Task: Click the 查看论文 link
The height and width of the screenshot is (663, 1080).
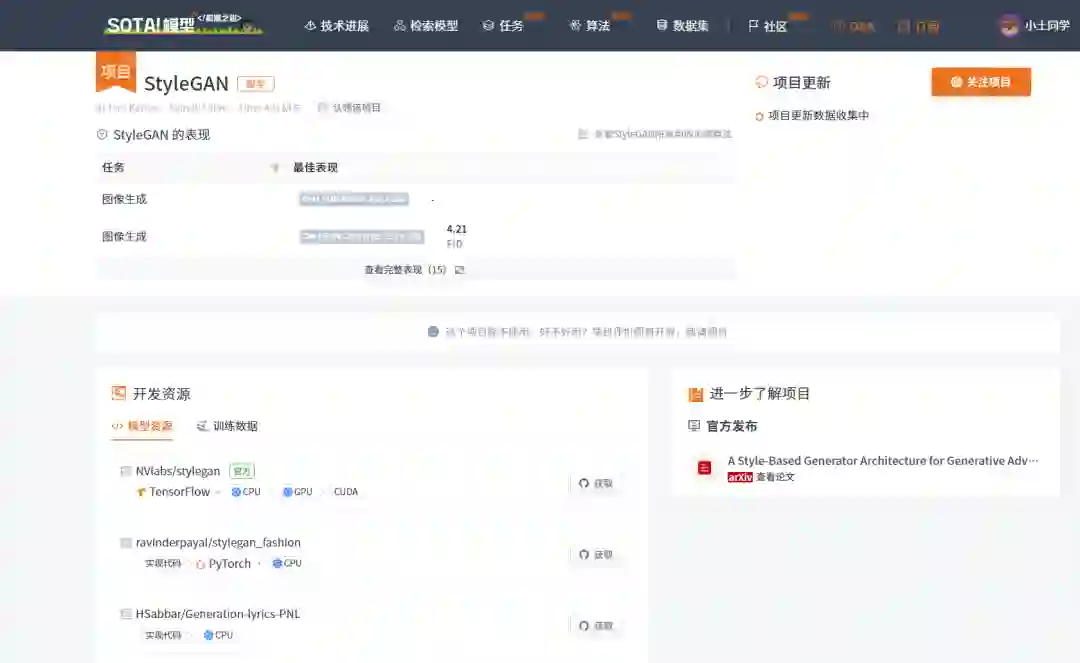Action: point(775,477)
